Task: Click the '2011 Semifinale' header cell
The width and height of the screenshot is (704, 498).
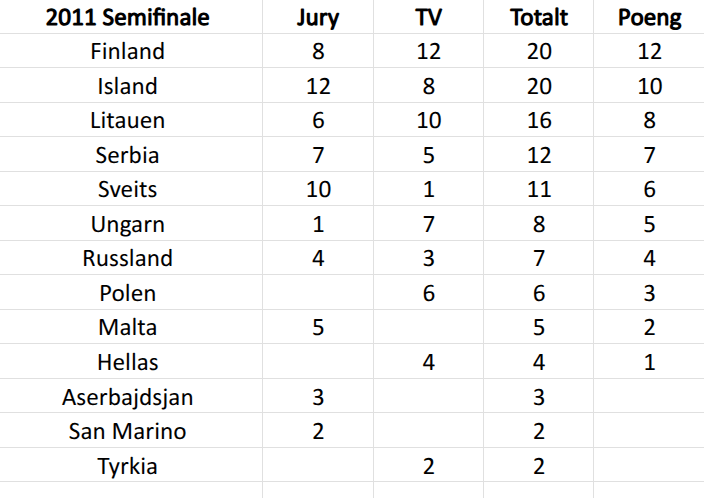Action: click(x=127, y=16)
